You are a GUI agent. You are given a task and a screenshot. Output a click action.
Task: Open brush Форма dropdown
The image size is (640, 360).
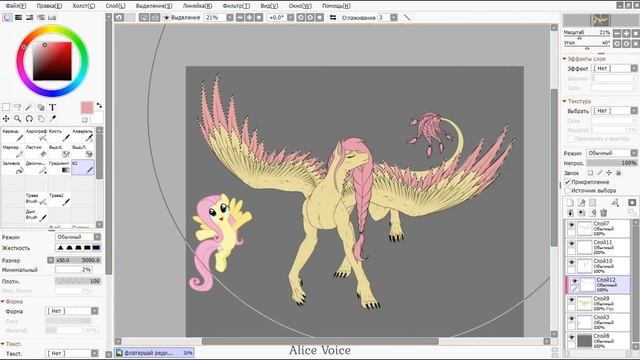tap(72, 311)
